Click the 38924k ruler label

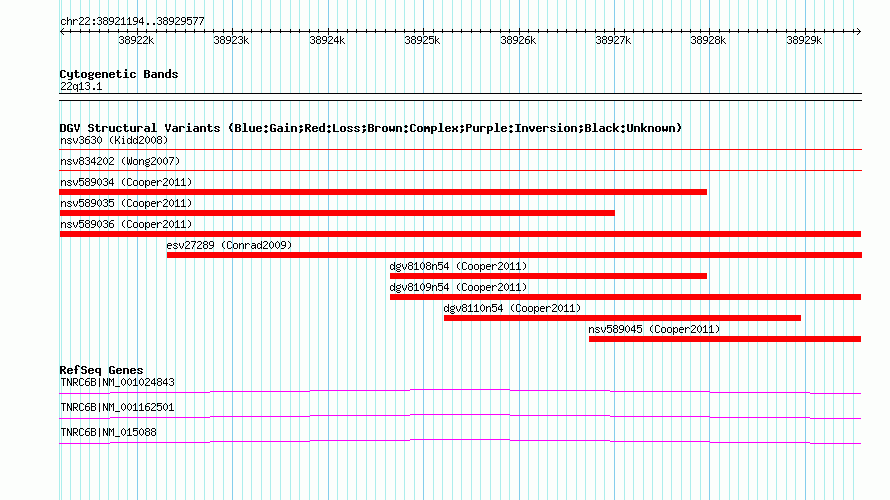pyautogui.click(x=327, y=41)
